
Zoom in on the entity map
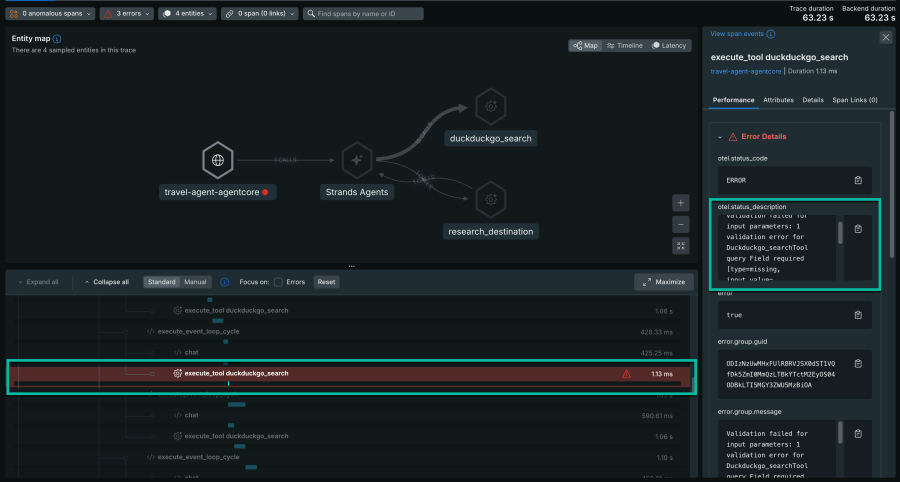pos(681,203)
